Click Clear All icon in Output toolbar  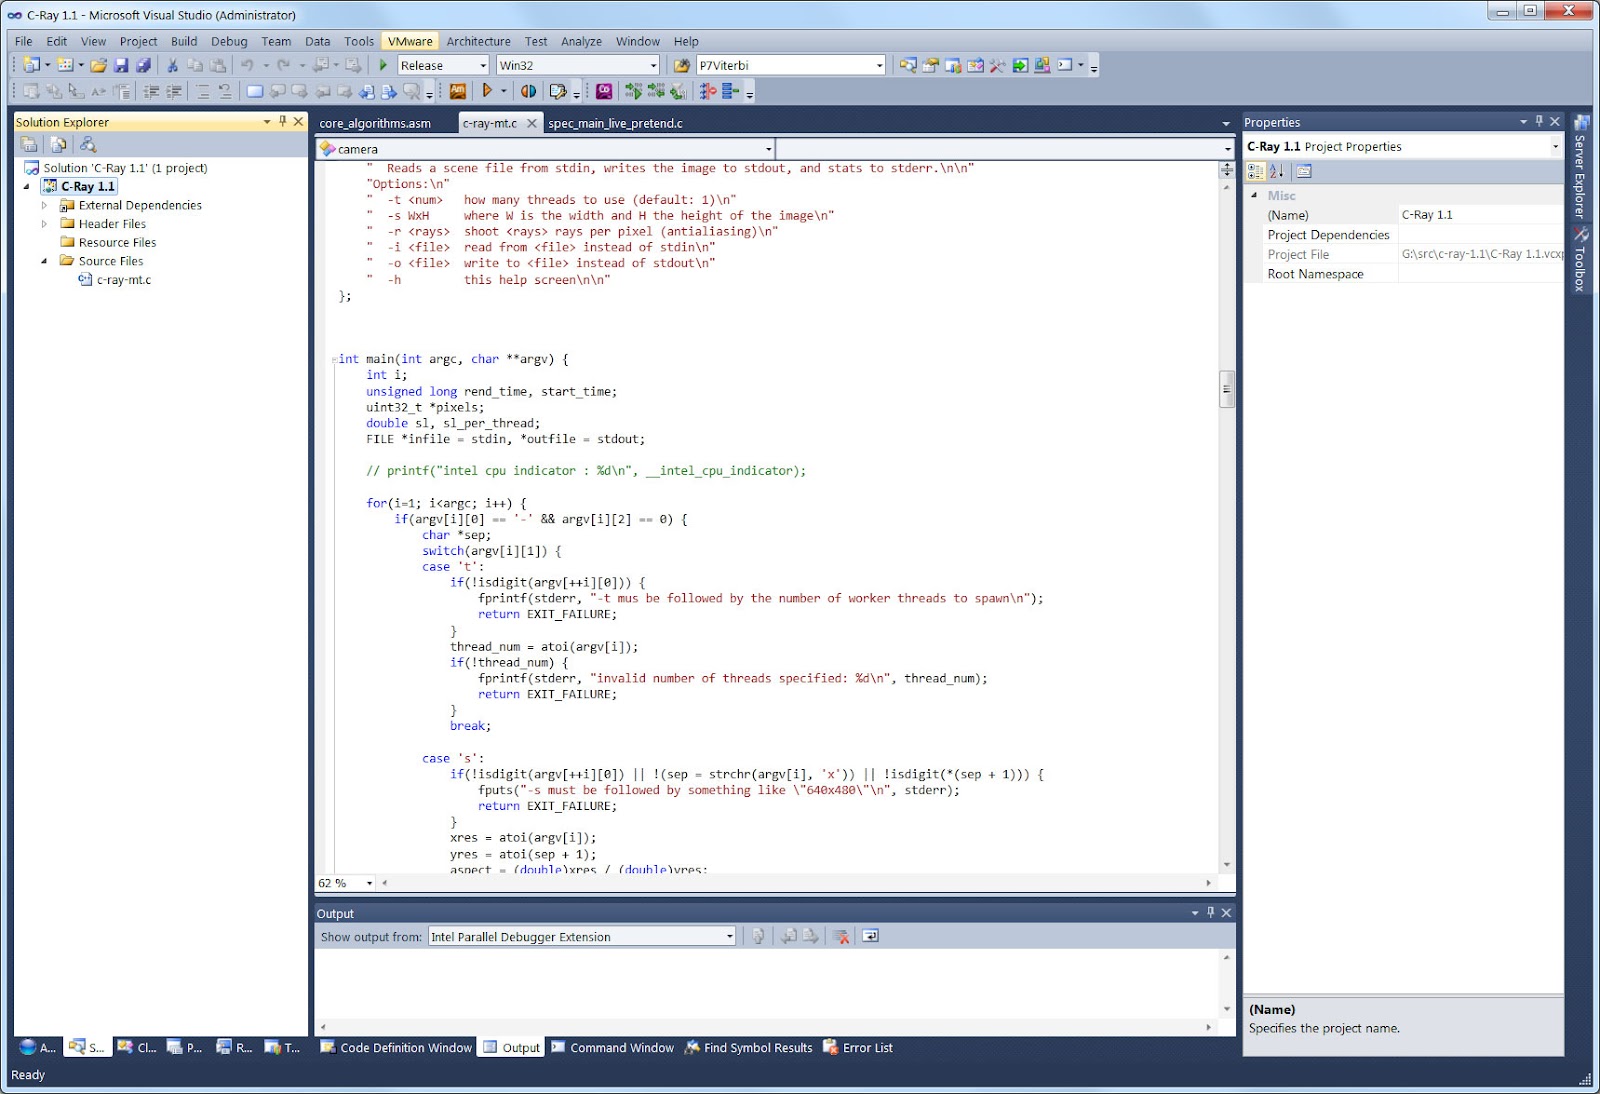[x=841, y=936]
